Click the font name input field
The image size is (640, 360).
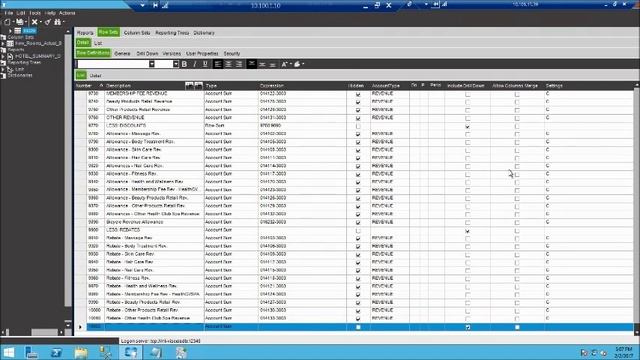click(x=113, y=64)
